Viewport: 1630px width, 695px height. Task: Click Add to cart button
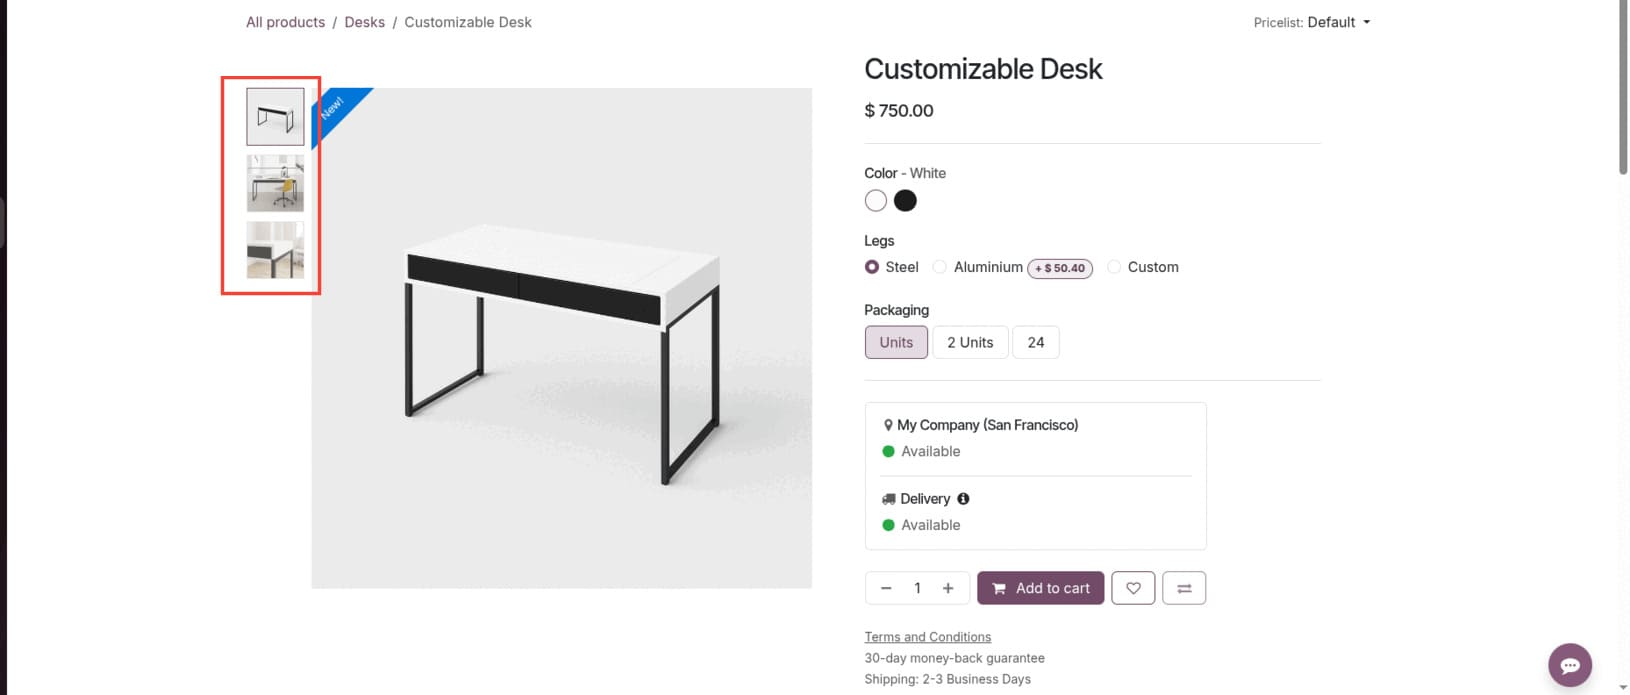click(x=1040, y=588)
